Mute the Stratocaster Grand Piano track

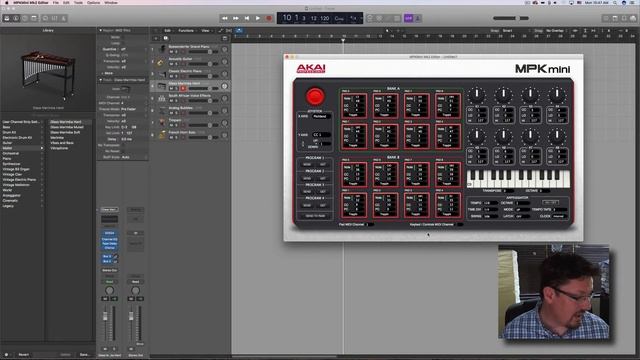coord(171,52)
